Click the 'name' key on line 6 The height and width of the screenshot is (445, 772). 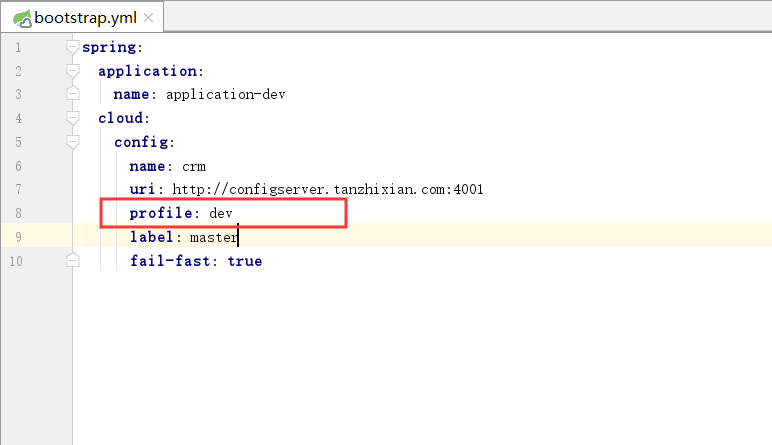pyautogui.click(x=147, y=166)
